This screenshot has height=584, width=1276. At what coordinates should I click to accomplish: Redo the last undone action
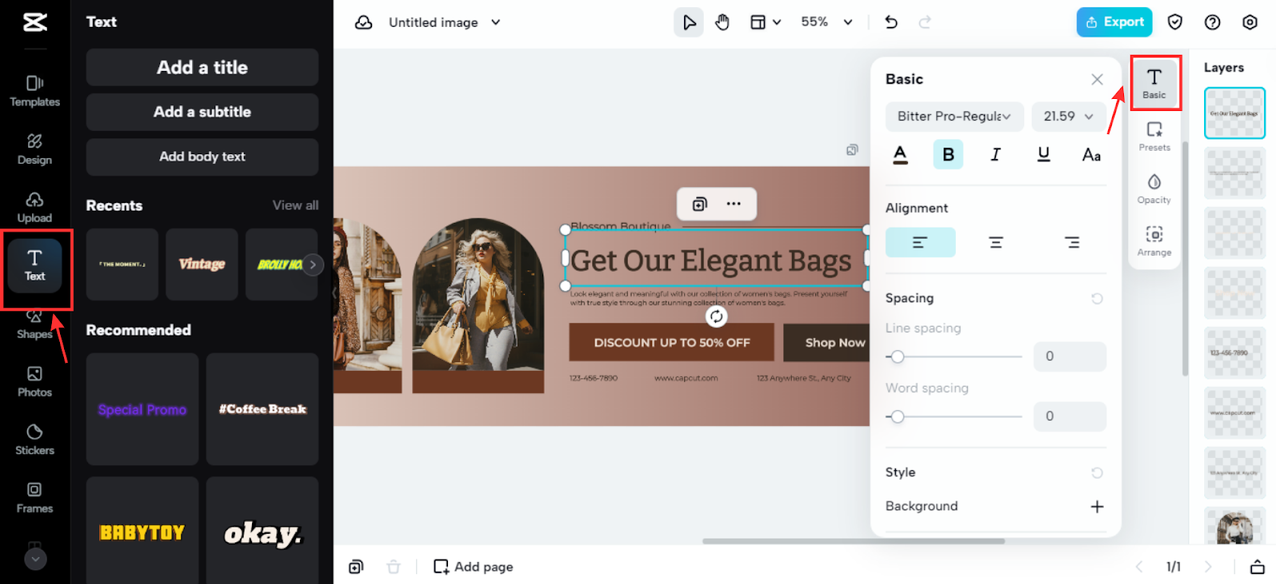pos(925,22)
